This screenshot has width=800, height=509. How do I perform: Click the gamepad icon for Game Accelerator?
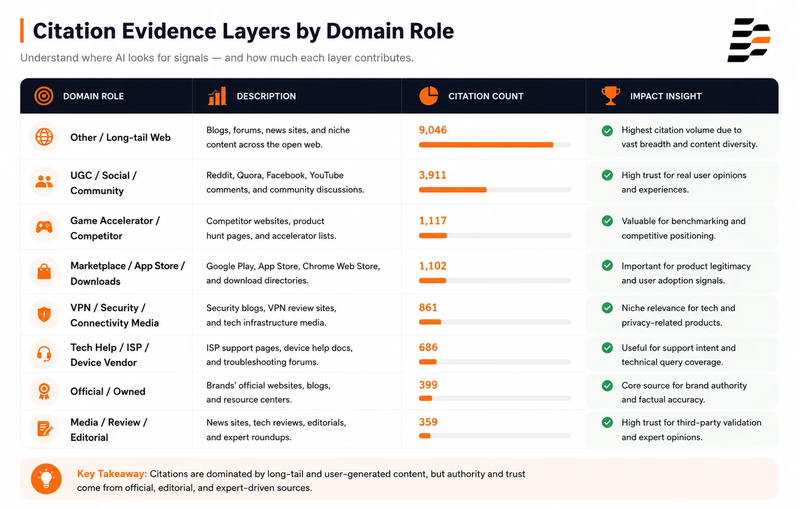[44, 227]
